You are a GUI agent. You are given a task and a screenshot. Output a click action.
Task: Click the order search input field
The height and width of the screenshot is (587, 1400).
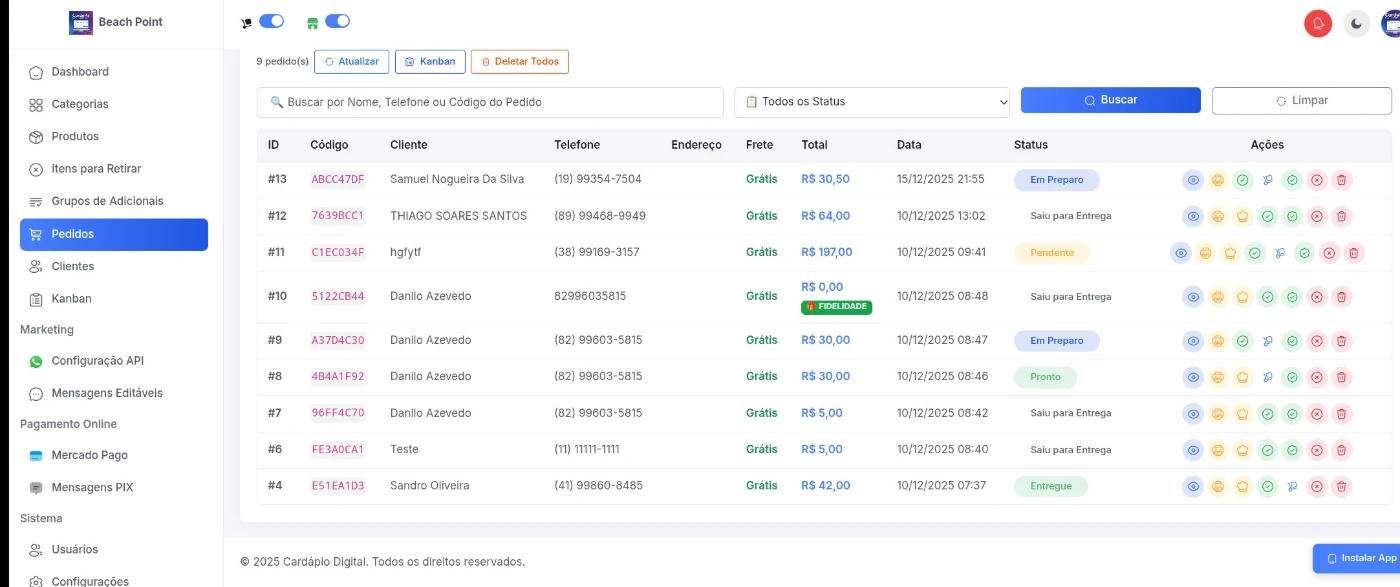(490, 102)
